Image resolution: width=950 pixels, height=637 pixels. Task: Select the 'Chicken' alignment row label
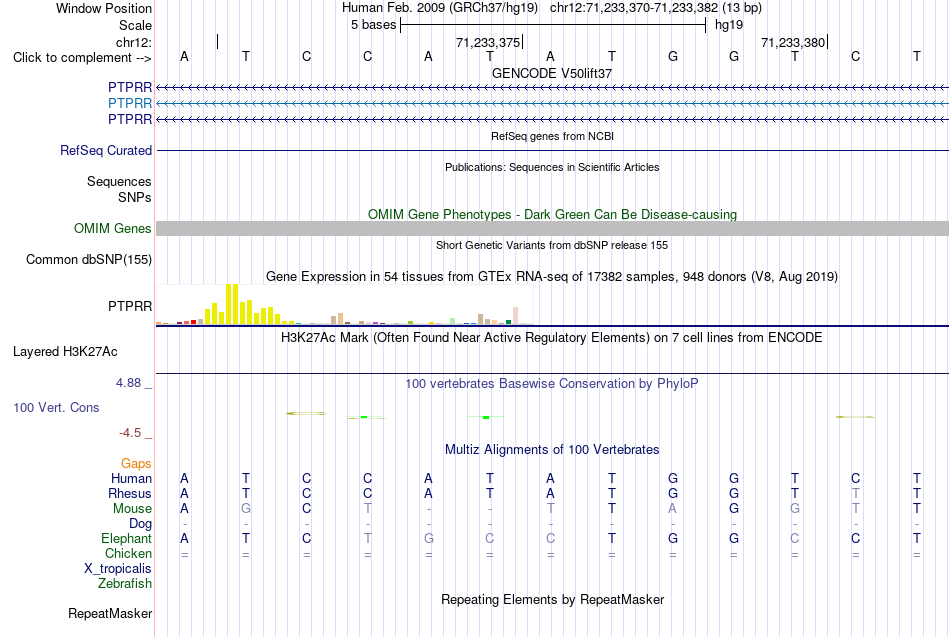128,553
